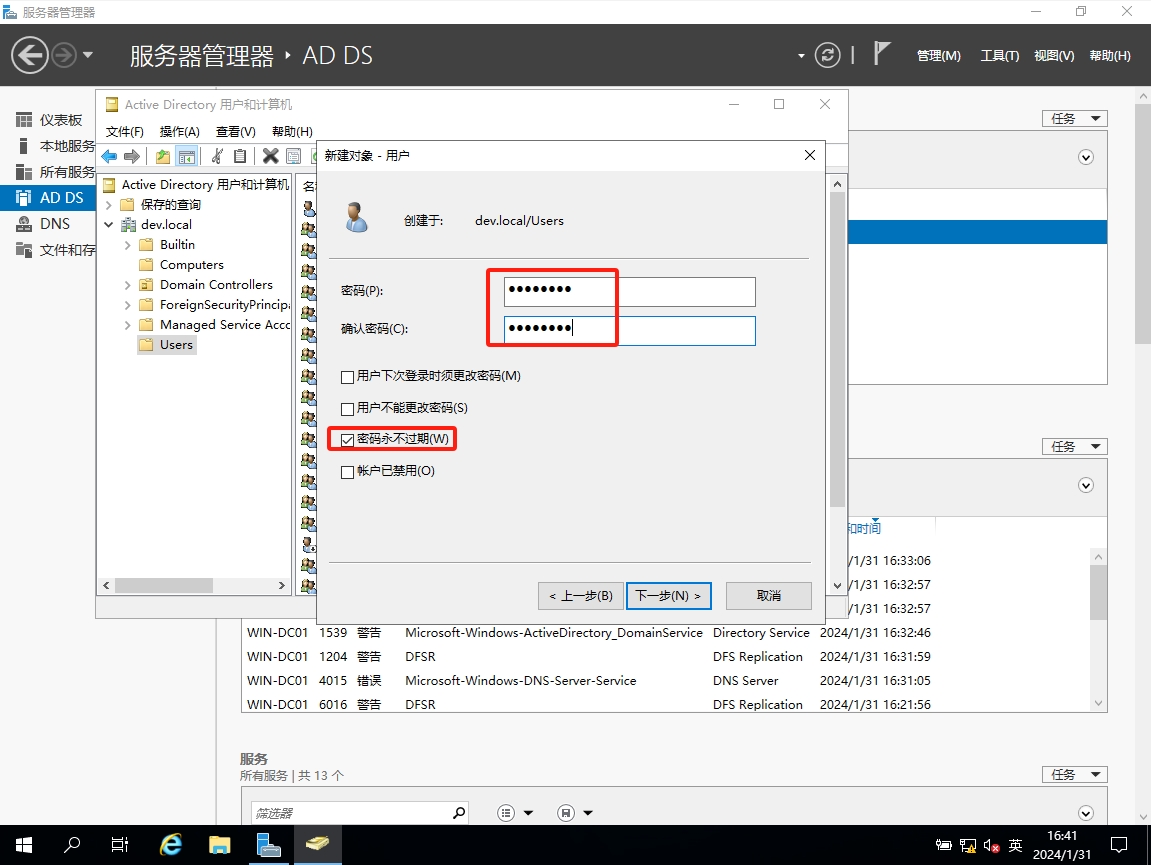1151x865 pixels.
Task: Open Internet Explorer from the taskbar
Action: point(171,845)
